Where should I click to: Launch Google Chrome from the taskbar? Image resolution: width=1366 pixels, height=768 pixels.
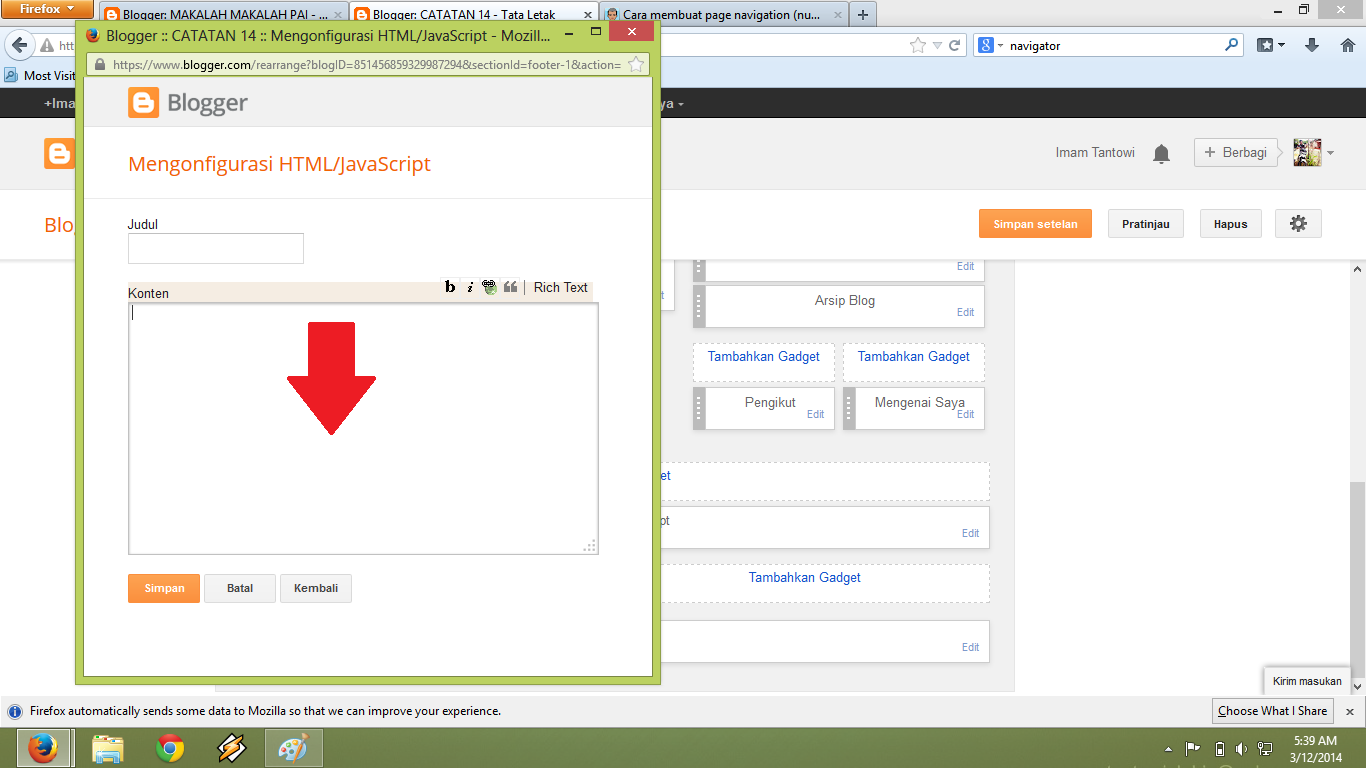click(170, 748)
